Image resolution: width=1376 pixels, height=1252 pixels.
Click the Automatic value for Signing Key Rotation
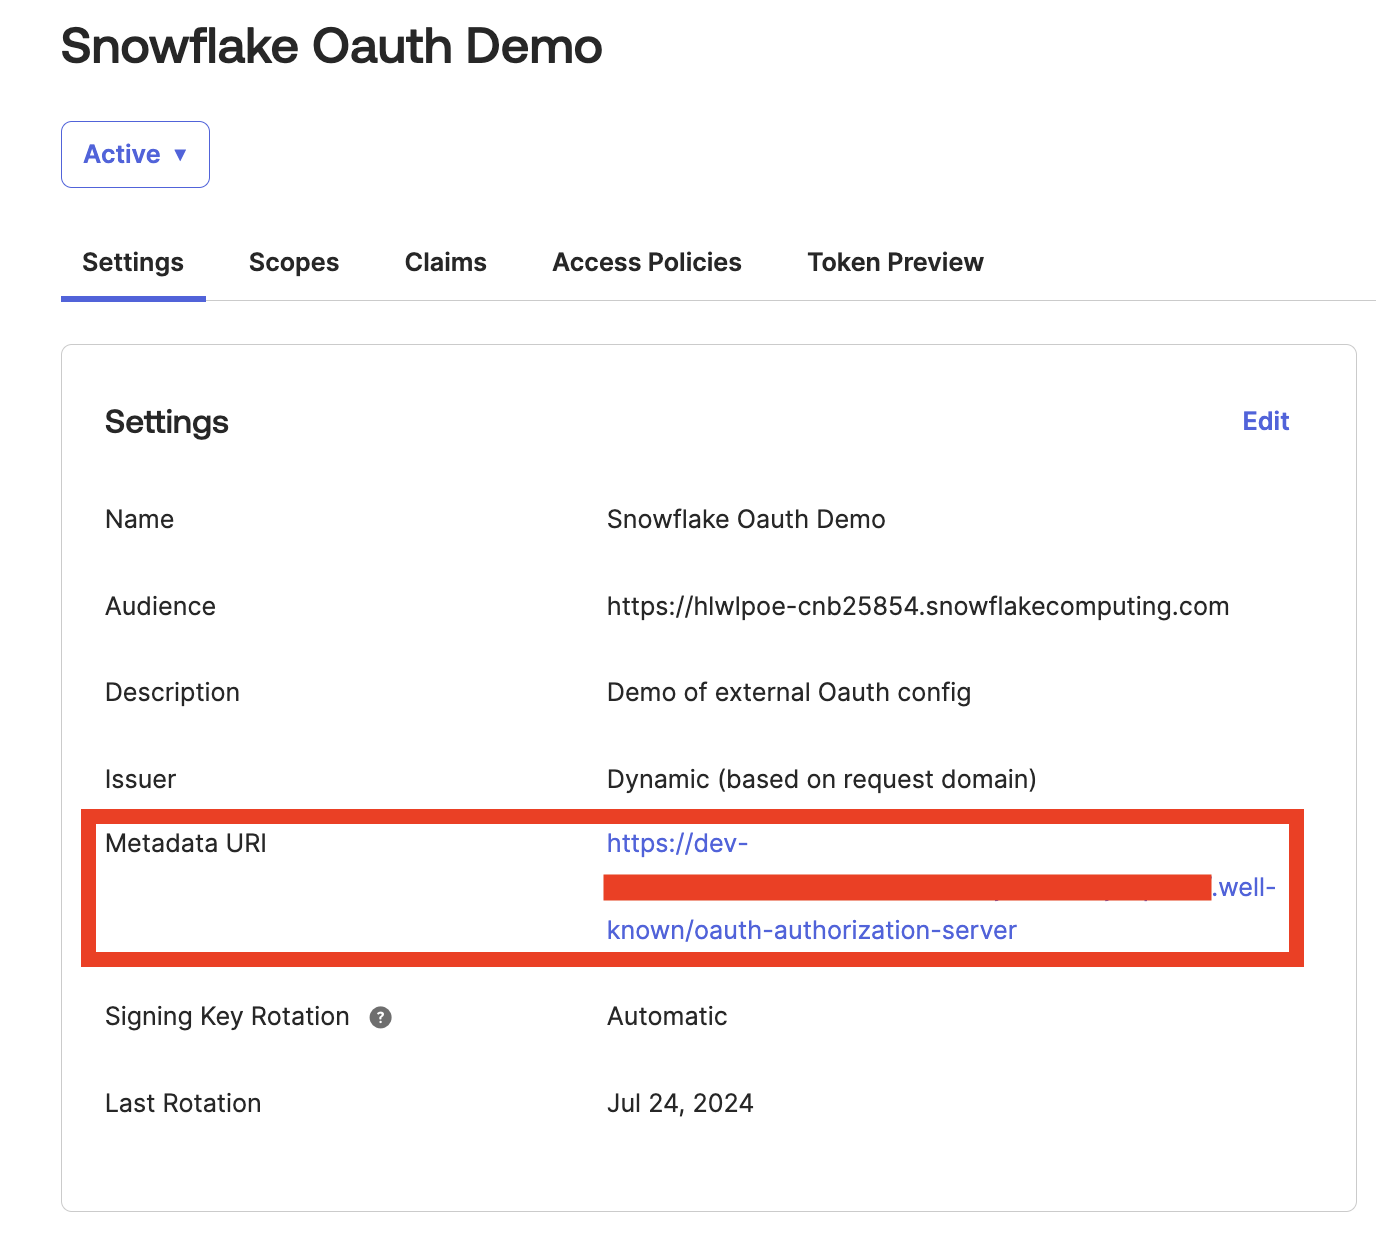coord(666,1016)
